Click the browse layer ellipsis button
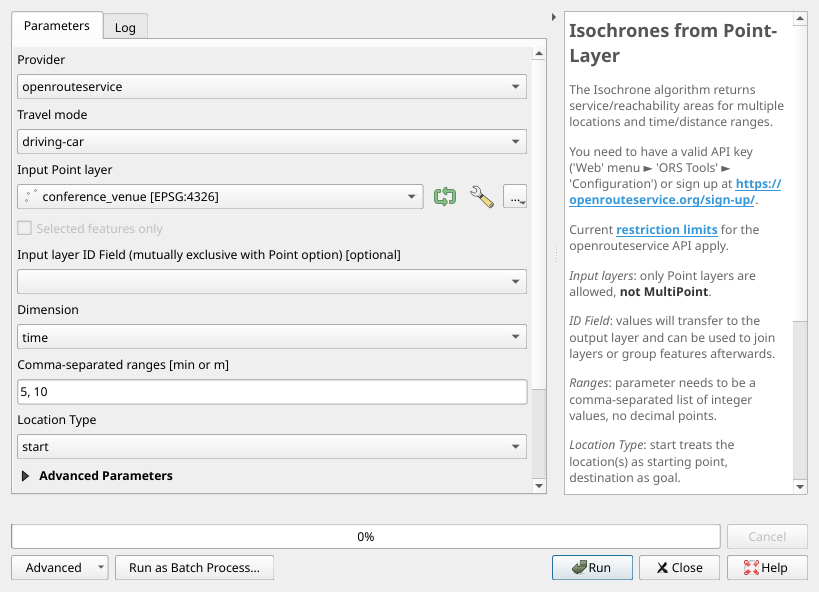Viewport: 819px width, 592px height. (515, 197)
